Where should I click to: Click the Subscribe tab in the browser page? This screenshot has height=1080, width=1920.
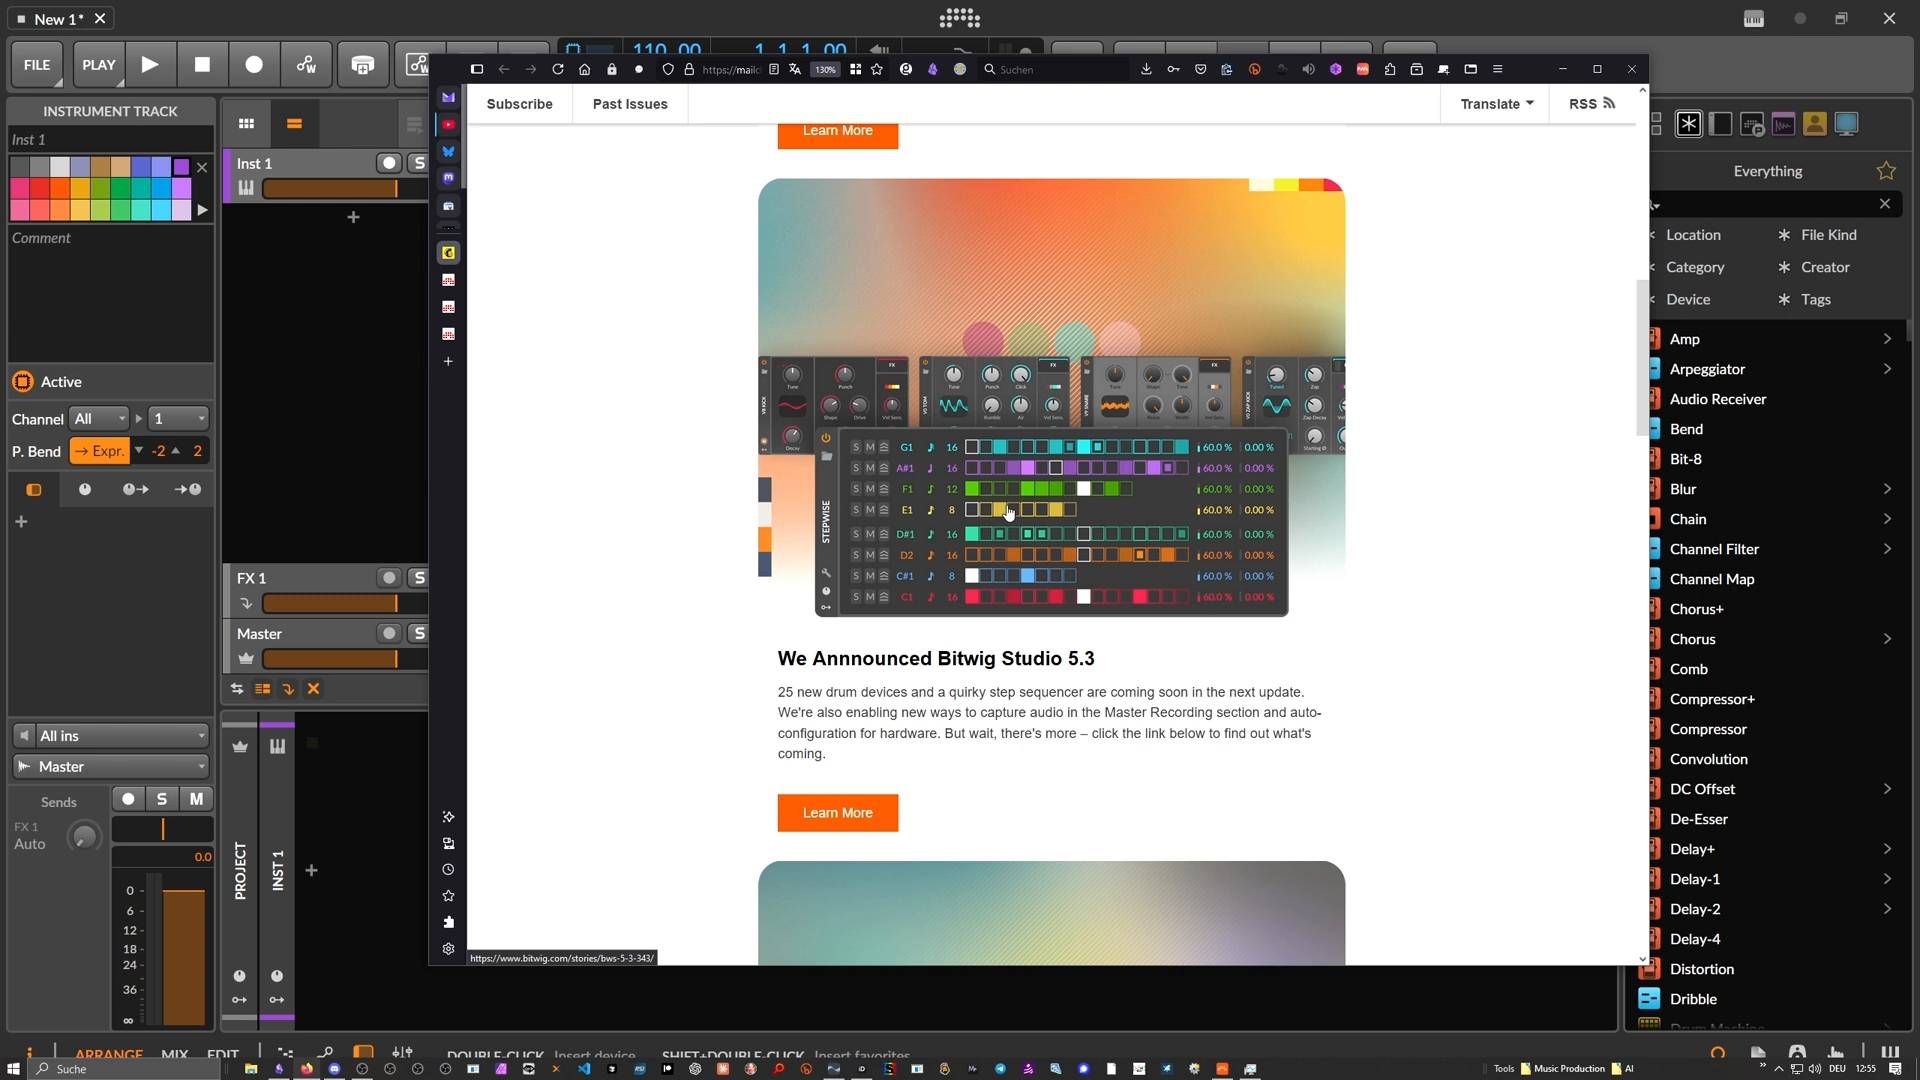[x=519, y=104]
